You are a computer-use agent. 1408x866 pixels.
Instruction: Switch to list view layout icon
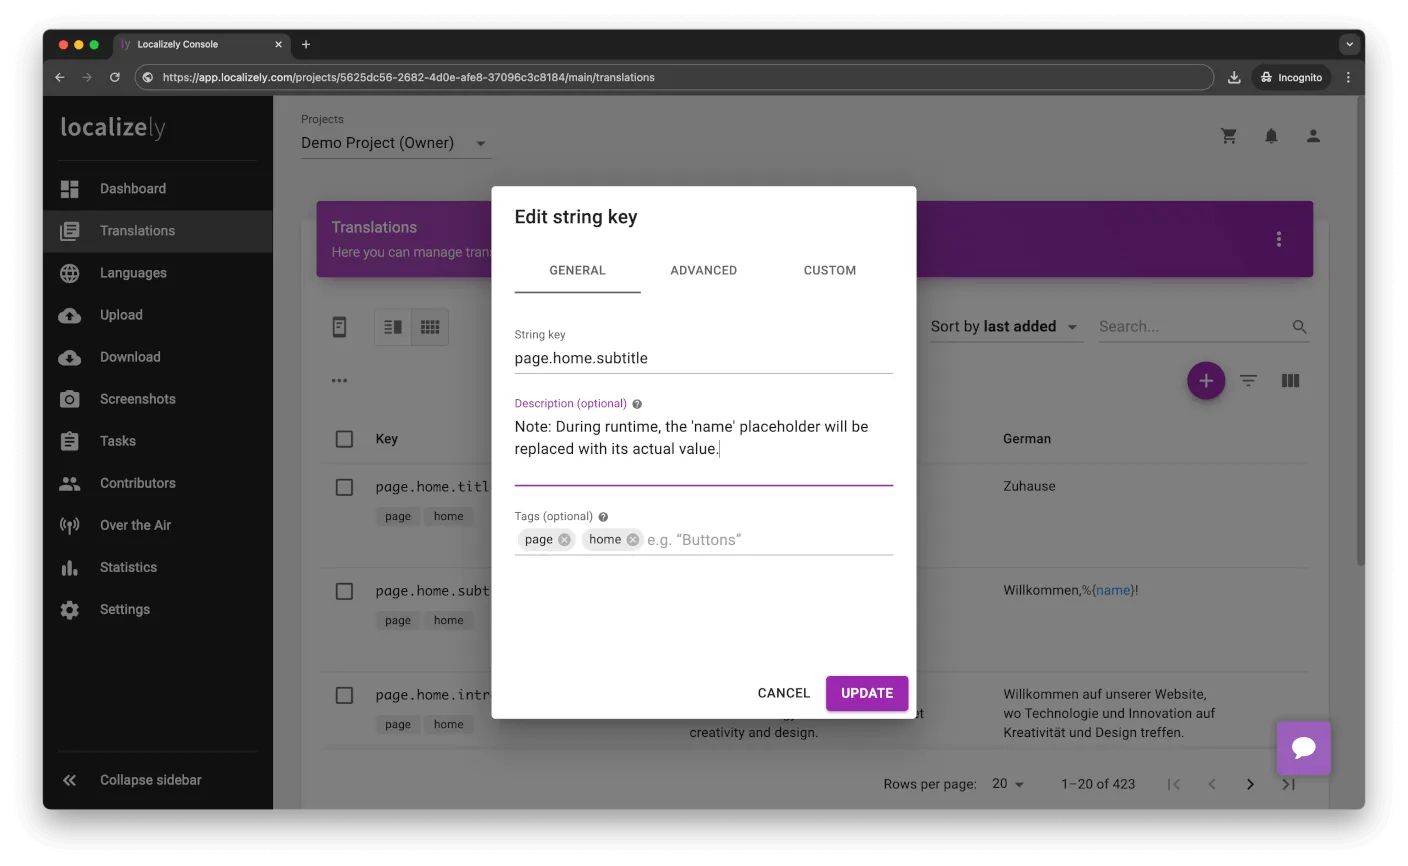[393, 327]
